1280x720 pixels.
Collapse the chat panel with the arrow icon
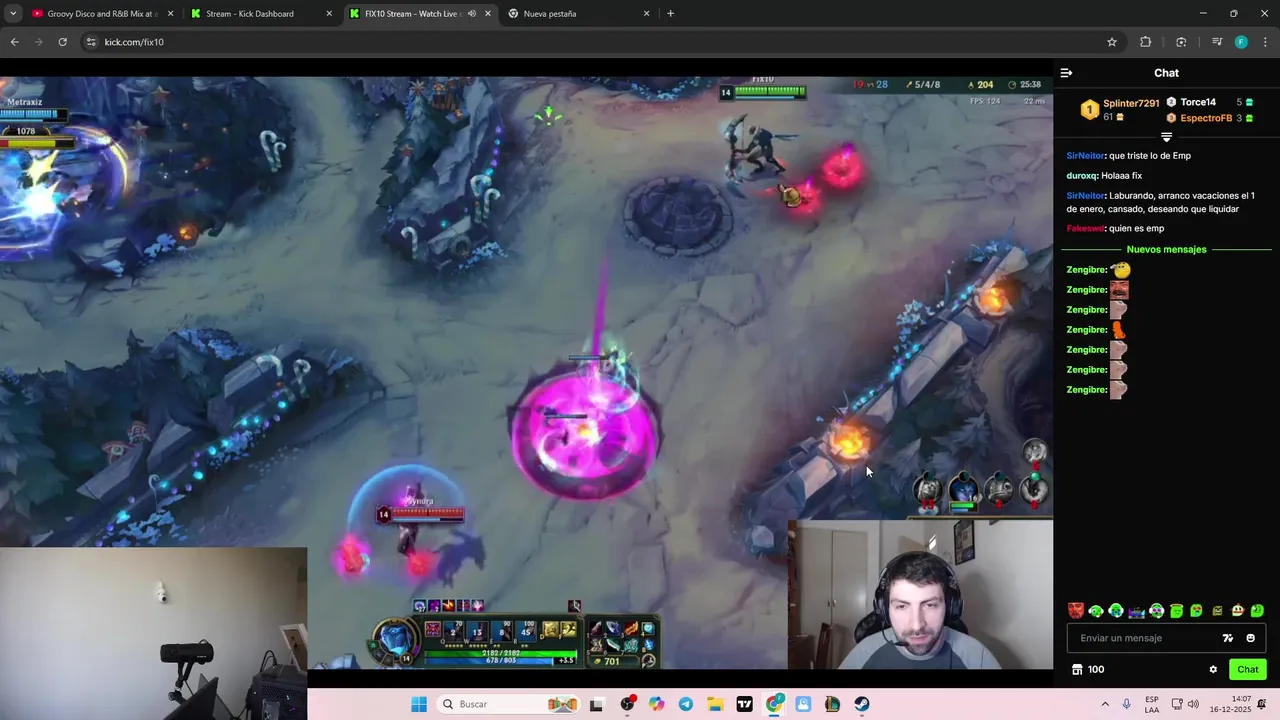1066,73
